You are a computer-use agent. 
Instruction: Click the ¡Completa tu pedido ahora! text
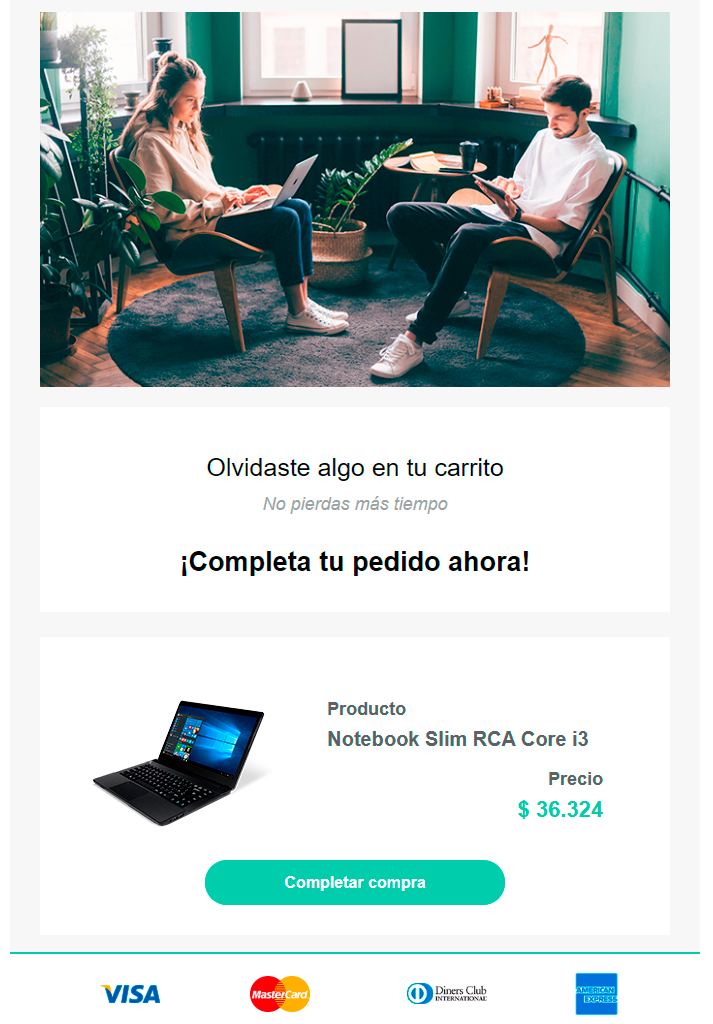tap(355, 562)
